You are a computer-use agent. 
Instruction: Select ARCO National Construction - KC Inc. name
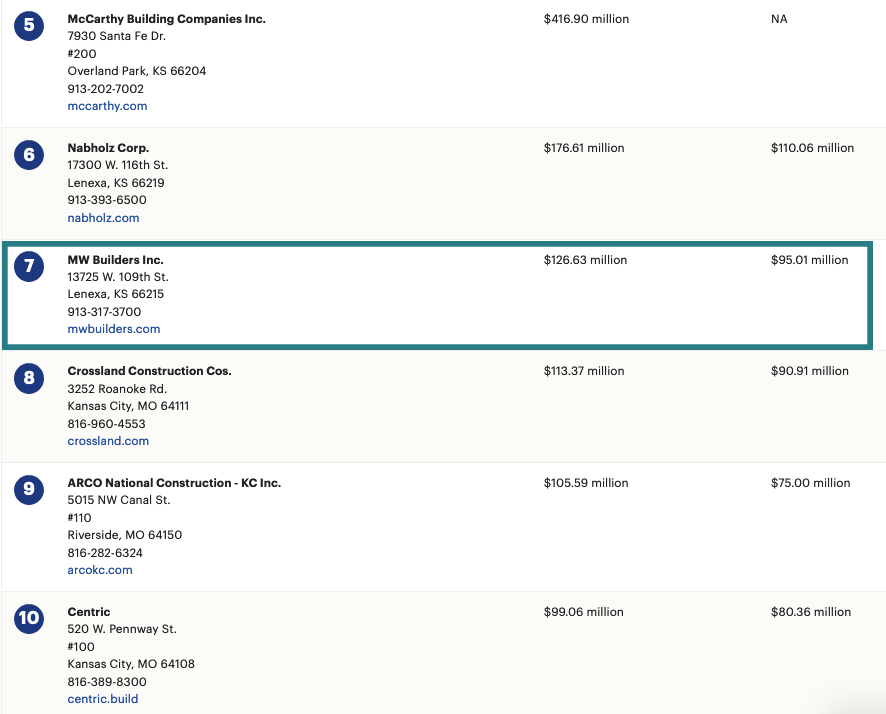[x=174, y=483]
